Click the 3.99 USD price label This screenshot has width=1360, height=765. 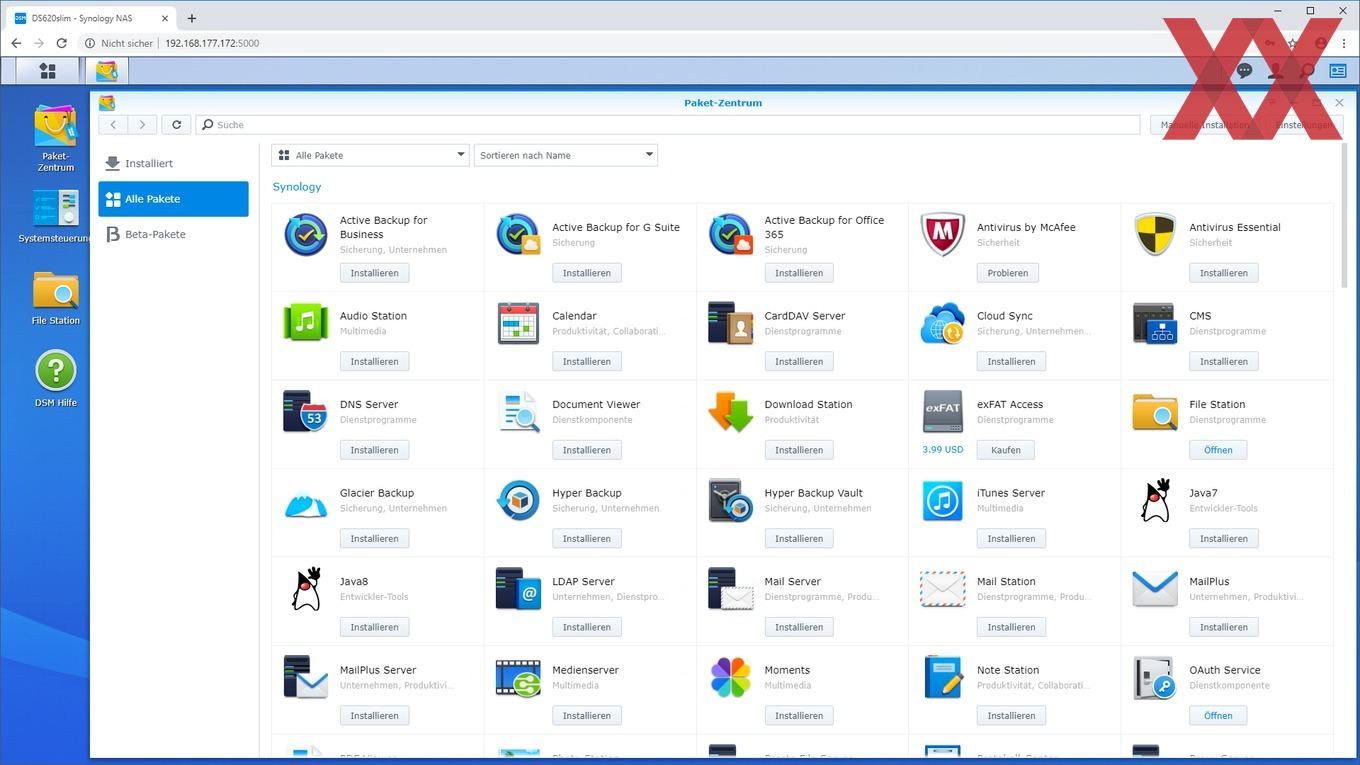click(x=943, y=450)
